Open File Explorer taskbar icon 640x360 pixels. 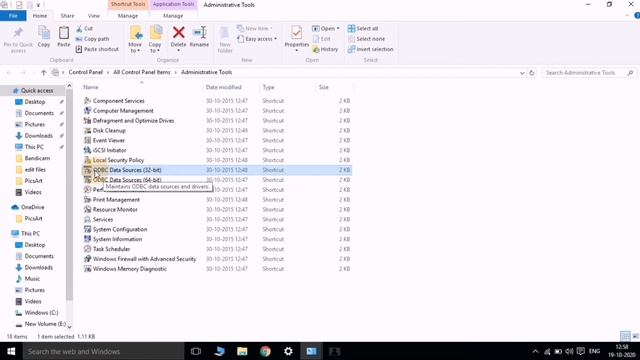click(242, 351)
